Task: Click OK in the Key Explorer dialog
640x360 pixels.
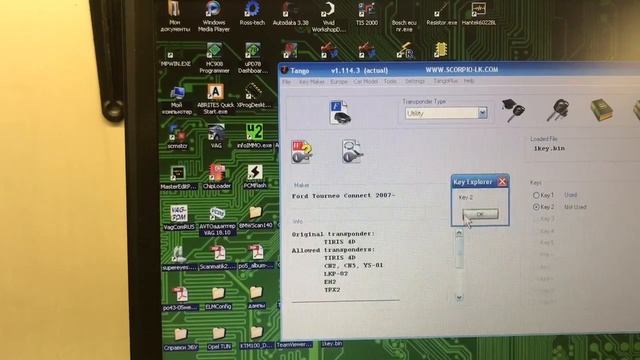Action: tap(480, 214)
